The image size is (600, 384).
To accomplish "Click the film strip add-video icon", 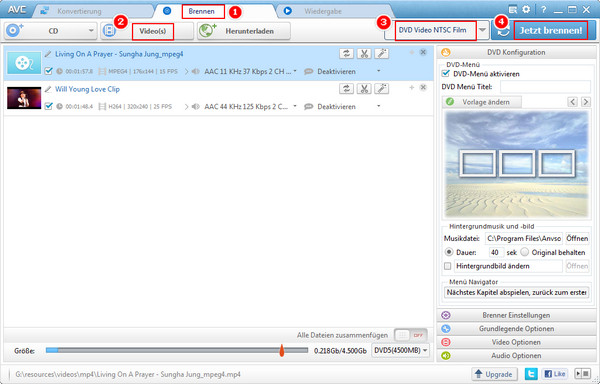I will pos(109,31).
